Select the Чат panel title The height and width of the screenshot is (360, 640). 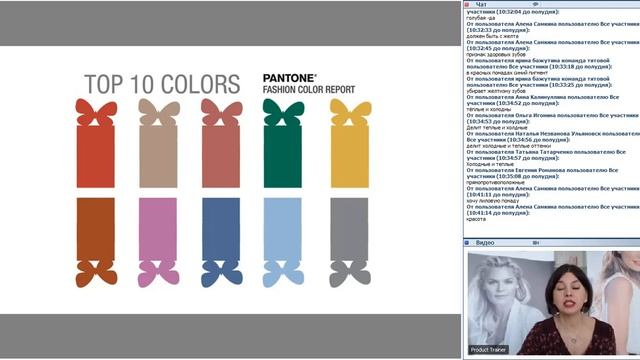[481, 4]
